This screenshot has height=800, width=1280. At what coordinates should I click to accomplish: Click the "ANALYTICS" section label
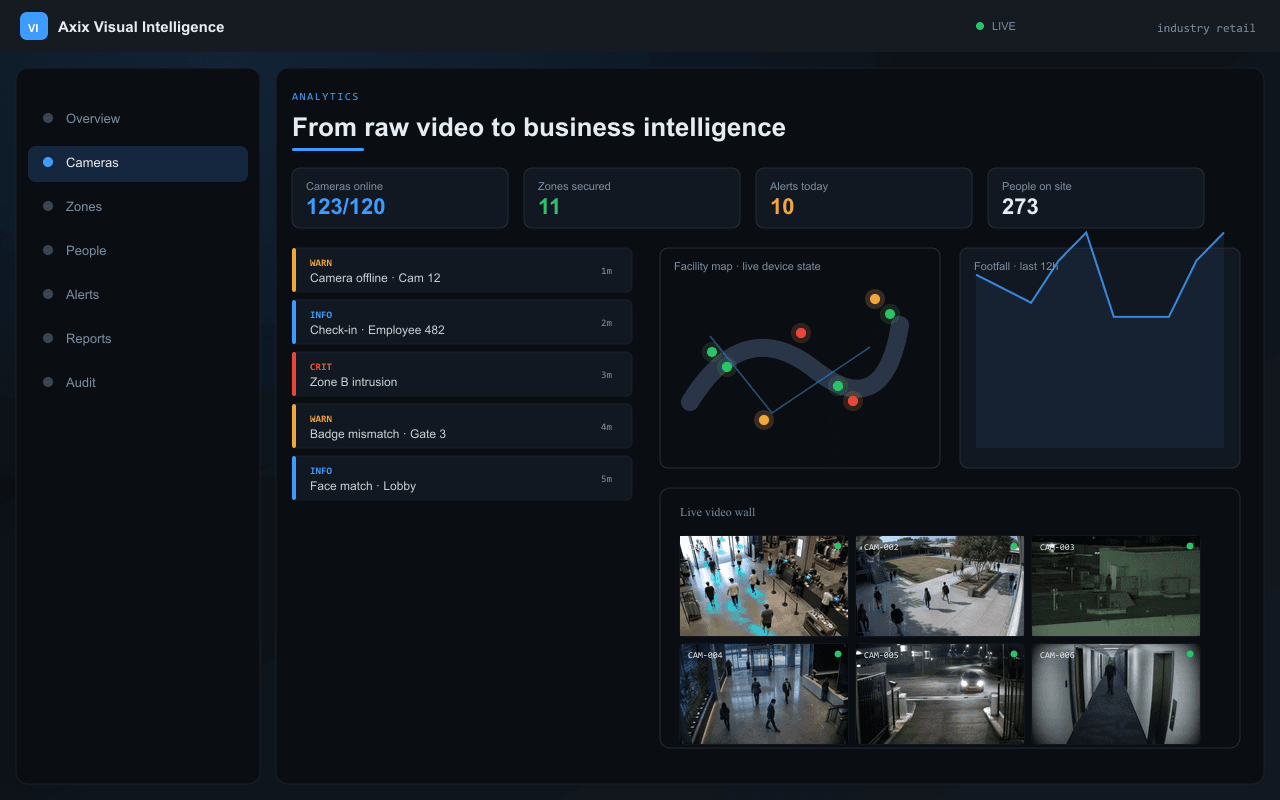325,97
